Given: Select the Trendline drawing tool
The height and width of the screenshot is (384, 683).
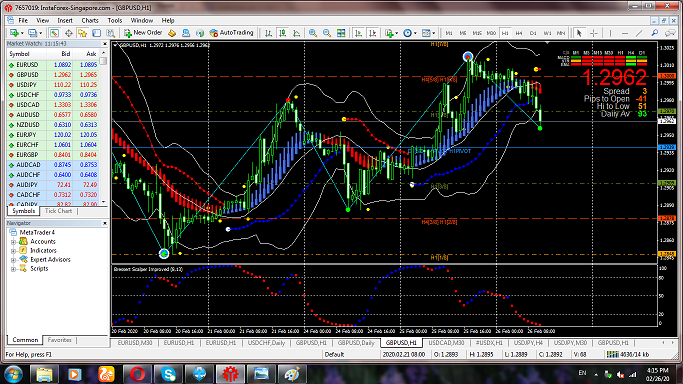Looking at the screenshot, I should tap(639, 33).
